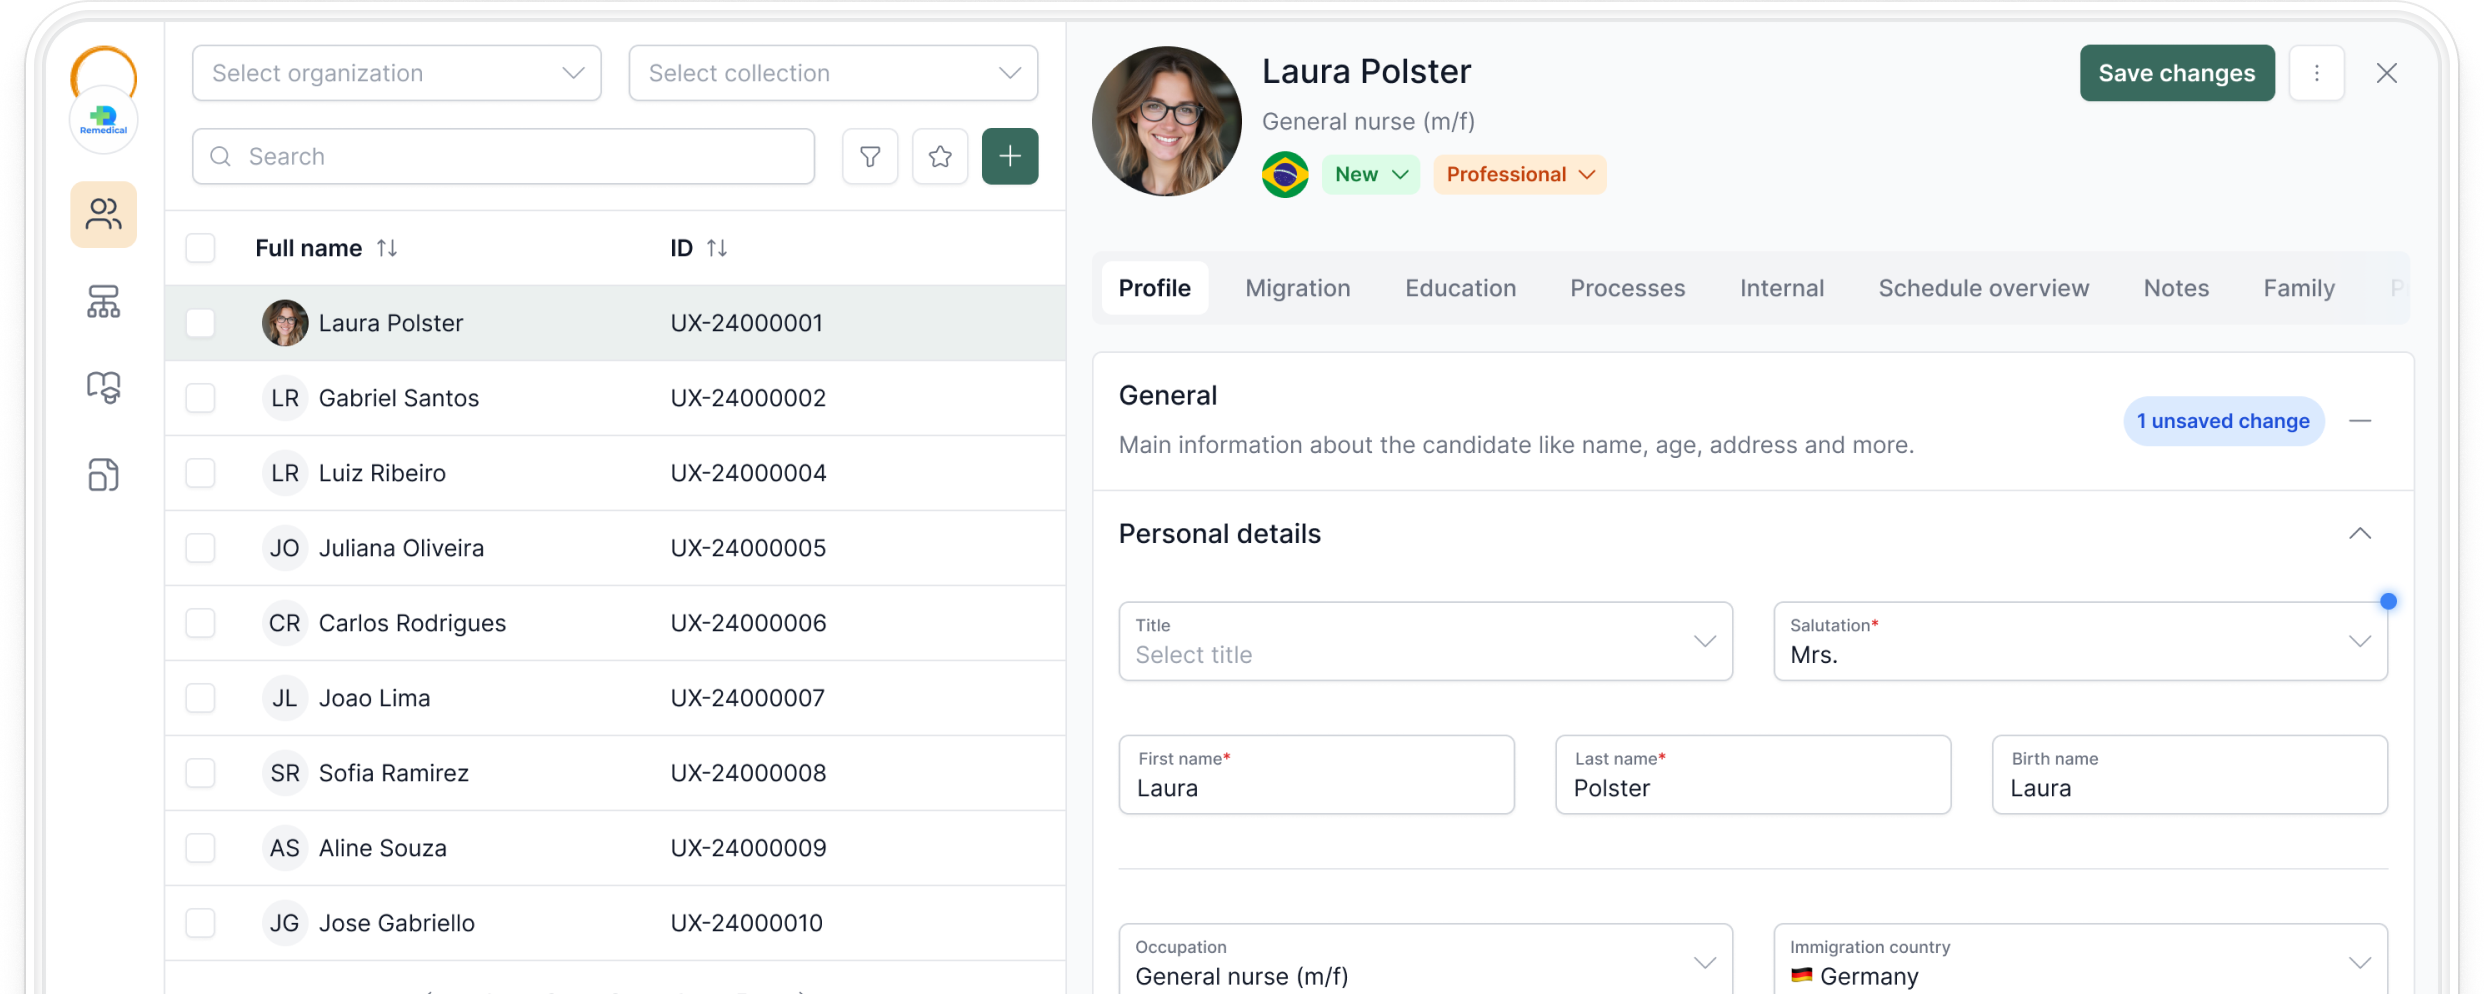
Task: Click Sofia Ramirez SR avatar
Action: coord(285,773)
